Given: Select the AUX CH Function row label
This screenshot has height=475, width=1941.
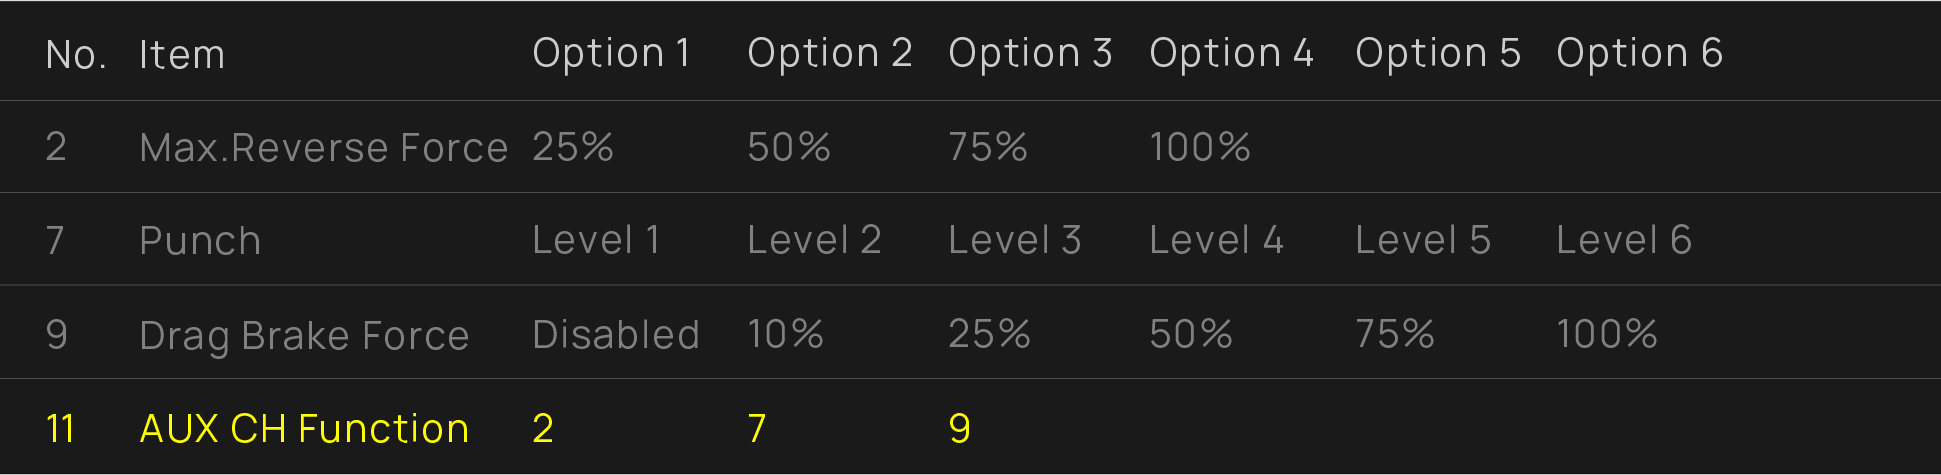Looking at the screenshot, I should (304, 428).
